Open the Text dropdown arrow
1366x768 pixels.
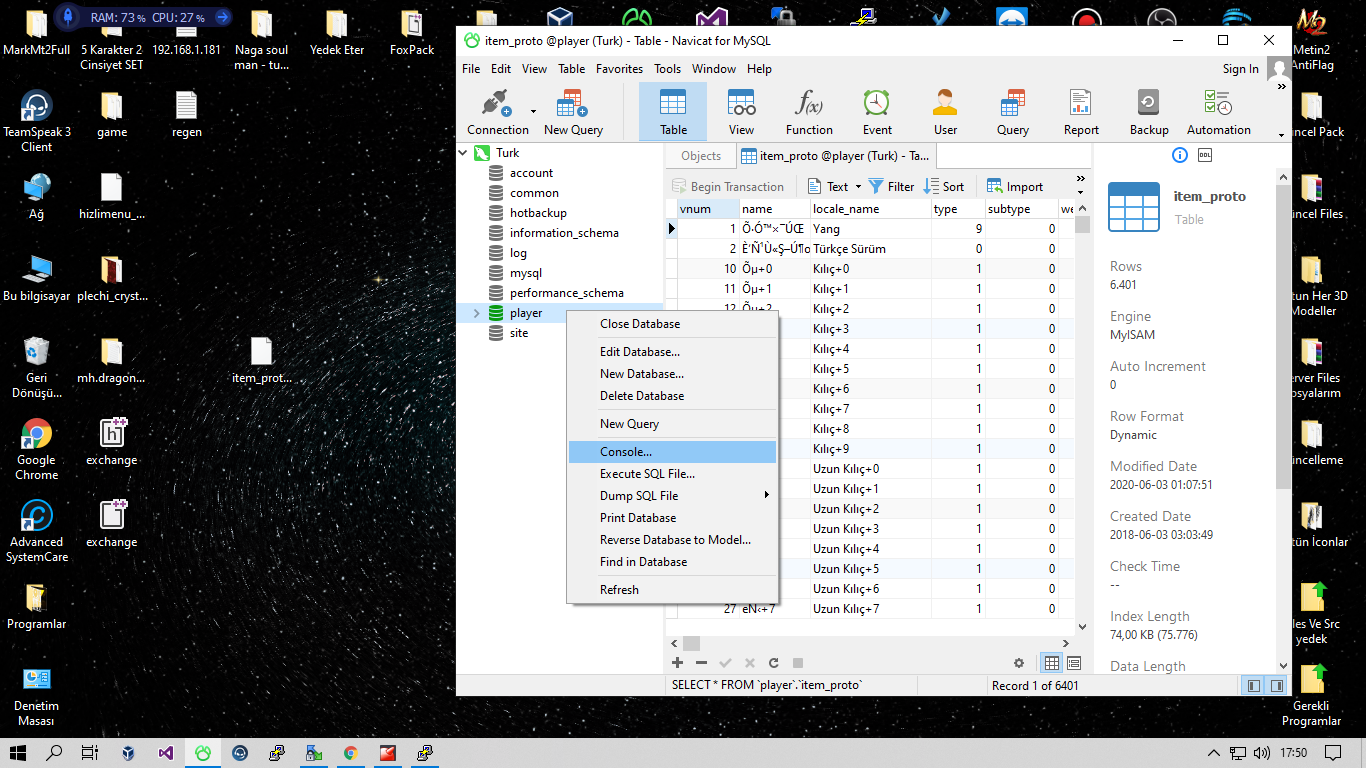click(x=858, y=187)
